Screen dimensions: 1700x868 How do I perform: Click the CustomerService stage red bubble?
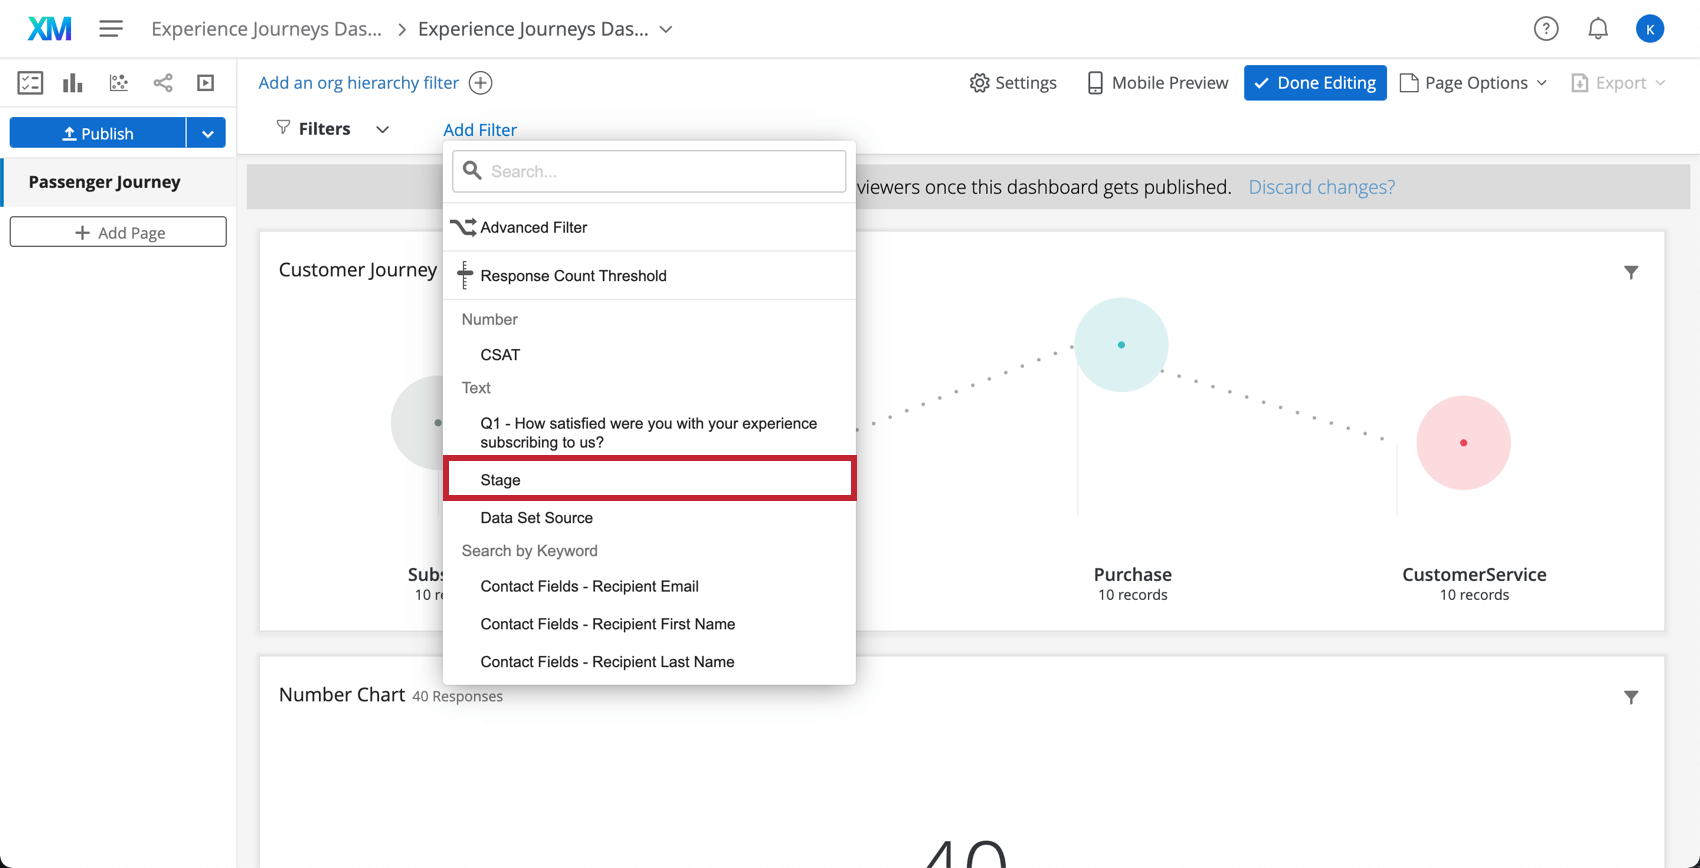pyautogui.click(x=1463, y=443)
